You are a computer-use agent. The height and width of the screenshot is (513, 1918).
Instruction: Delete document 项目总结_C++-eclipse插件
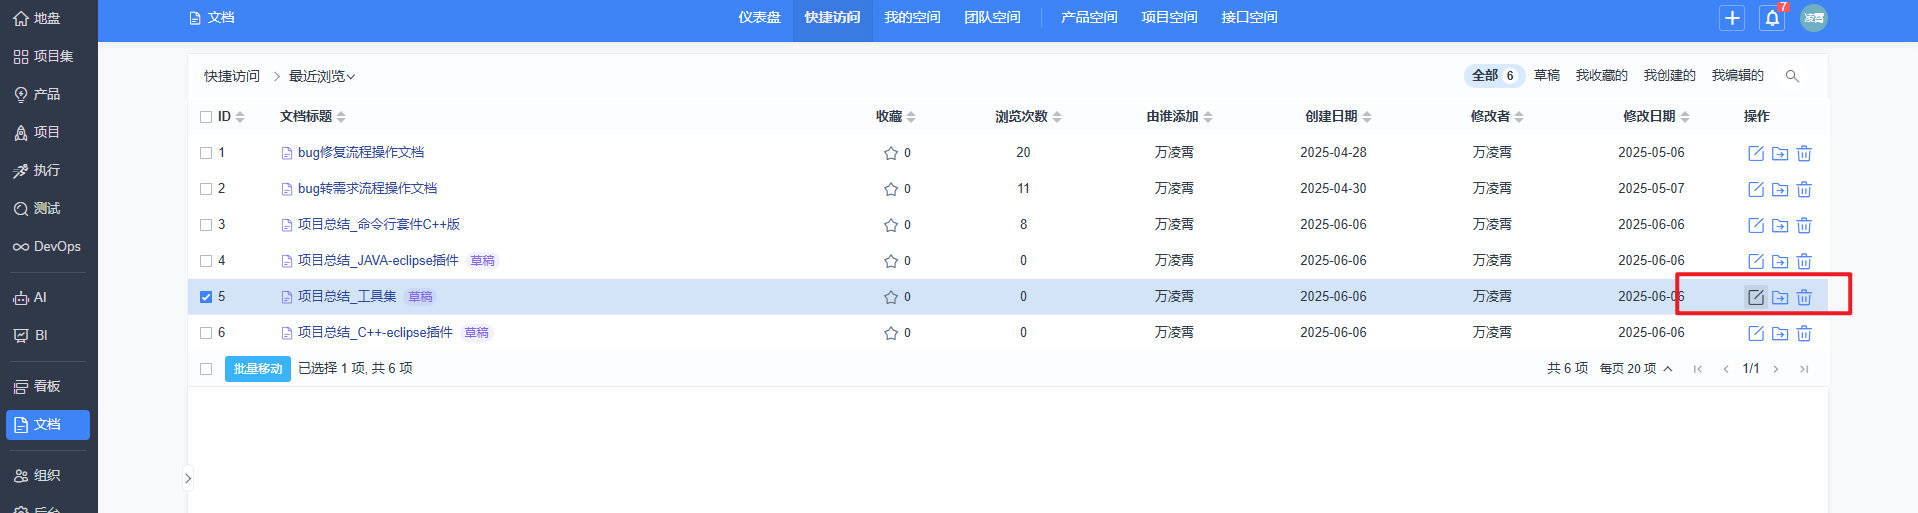pos(1804,333)
